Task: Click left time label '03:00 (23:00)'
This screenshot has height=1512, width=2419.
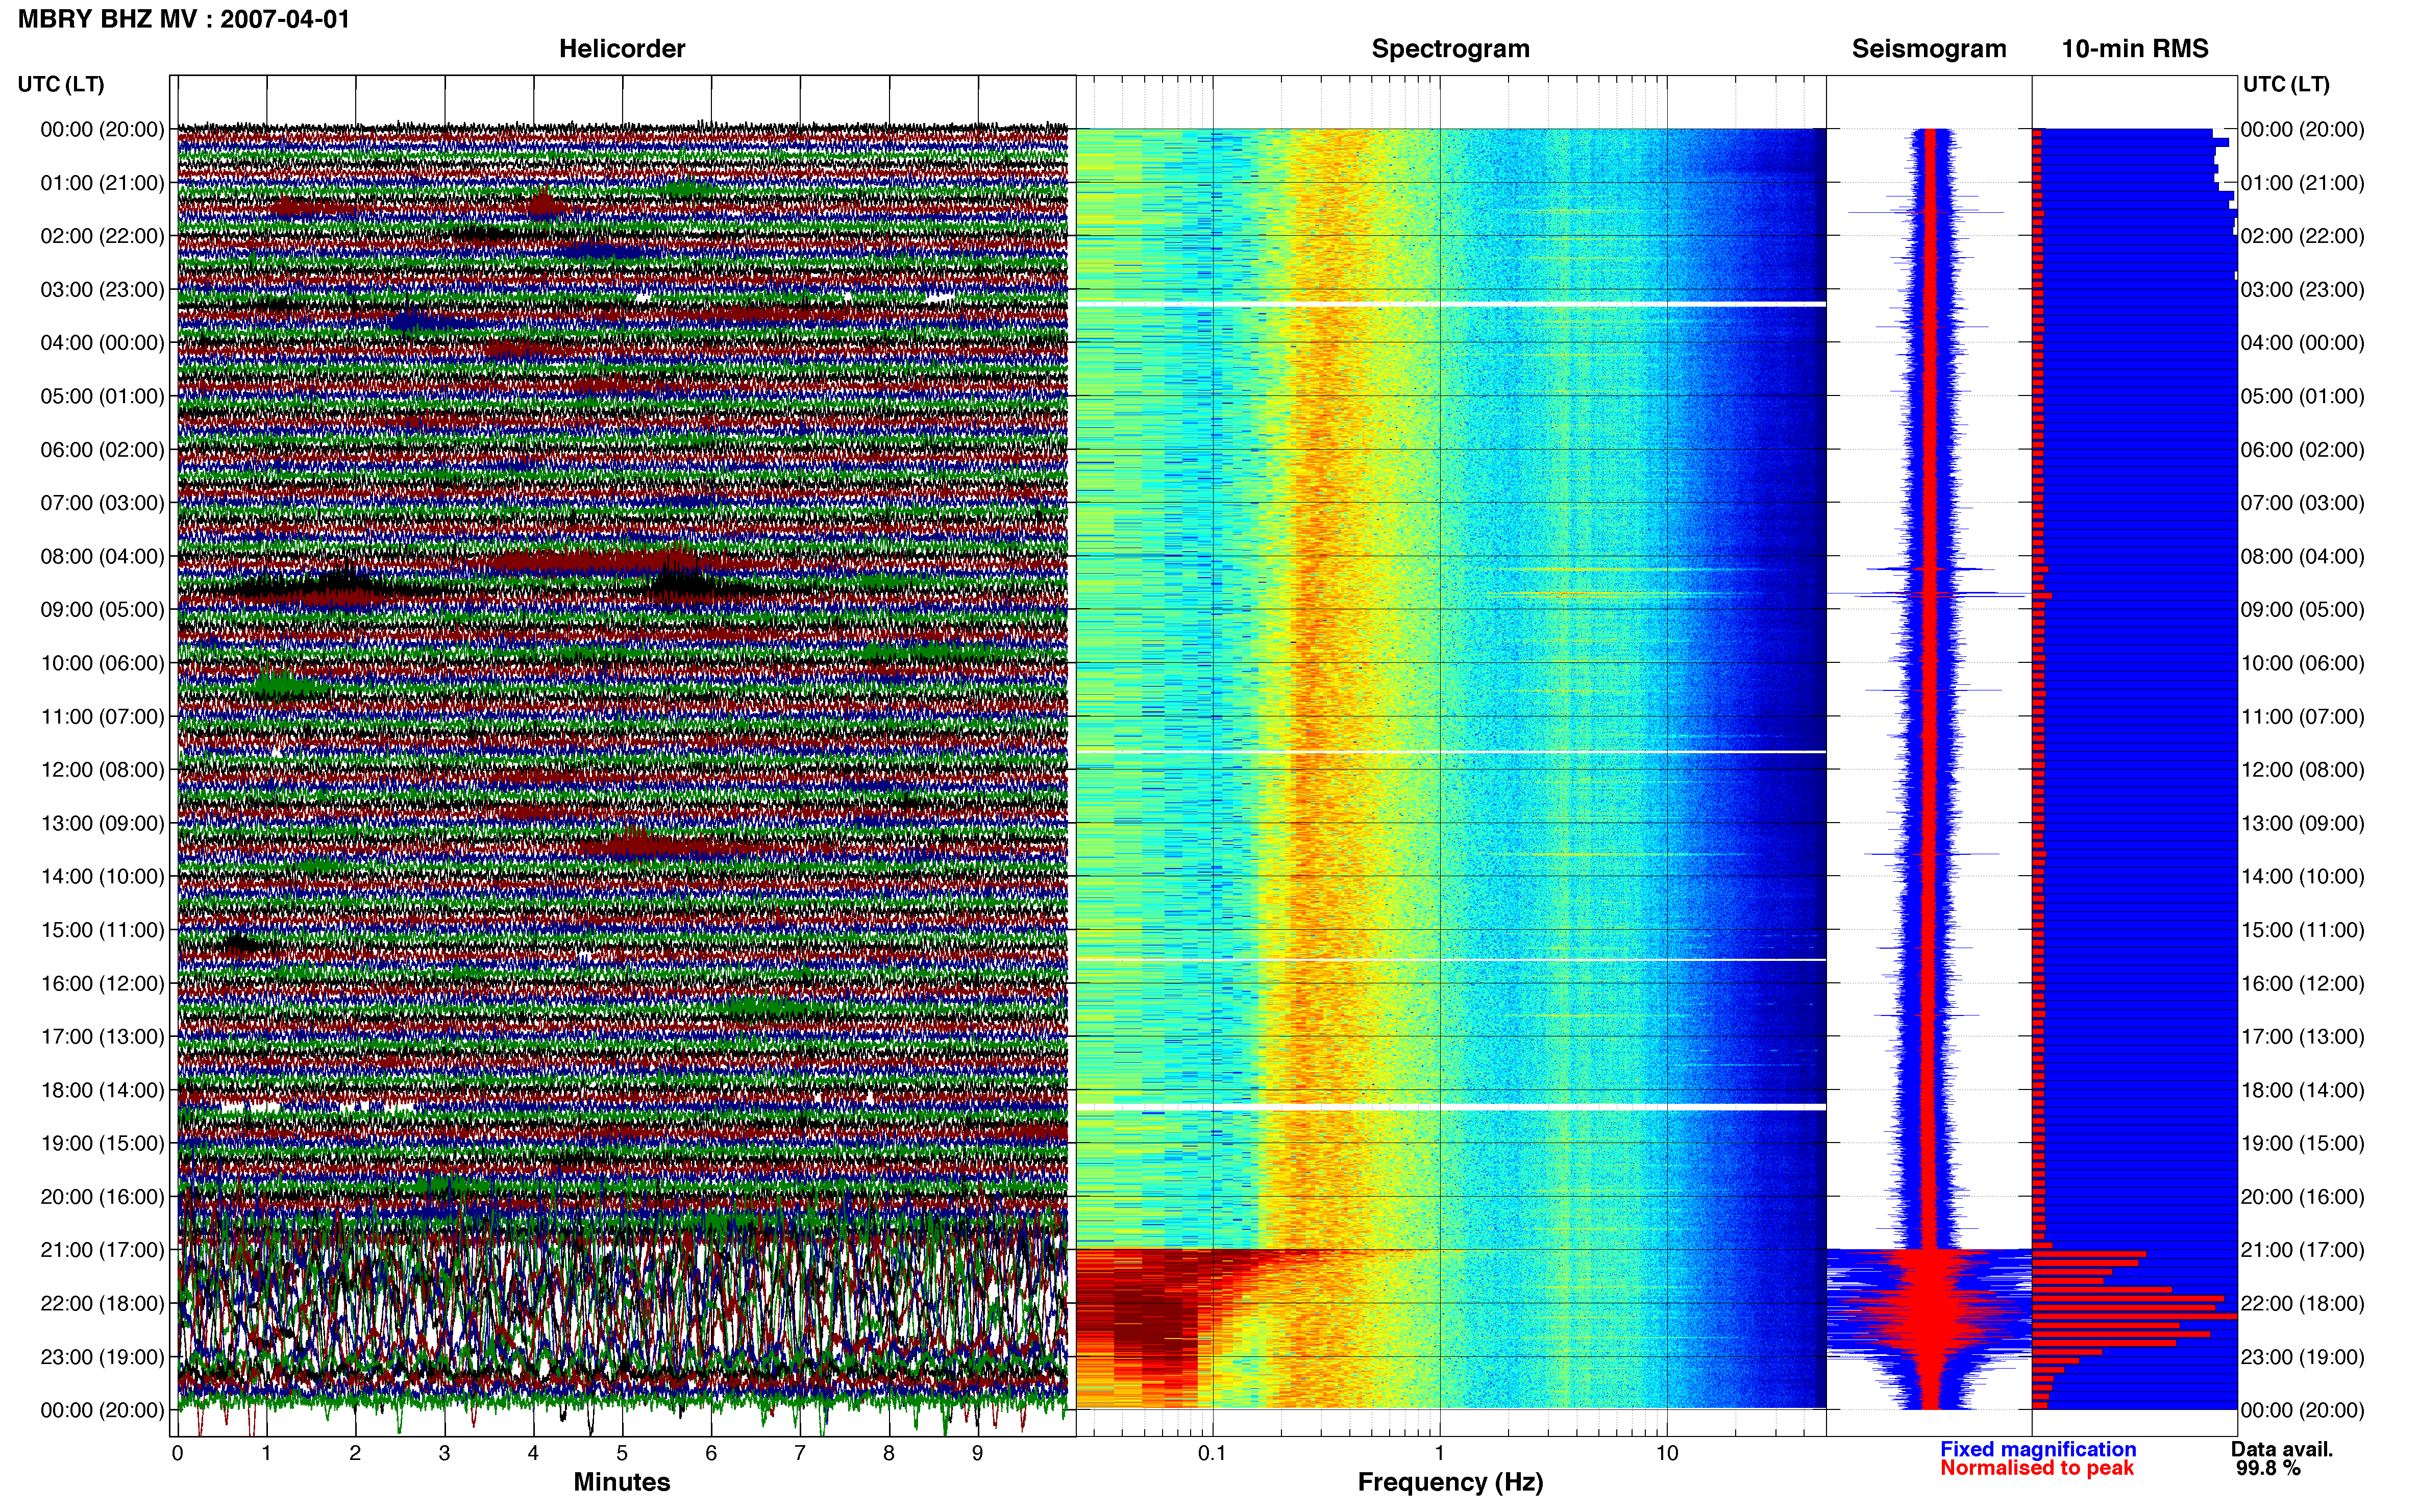Action: [x=102, y=290]
